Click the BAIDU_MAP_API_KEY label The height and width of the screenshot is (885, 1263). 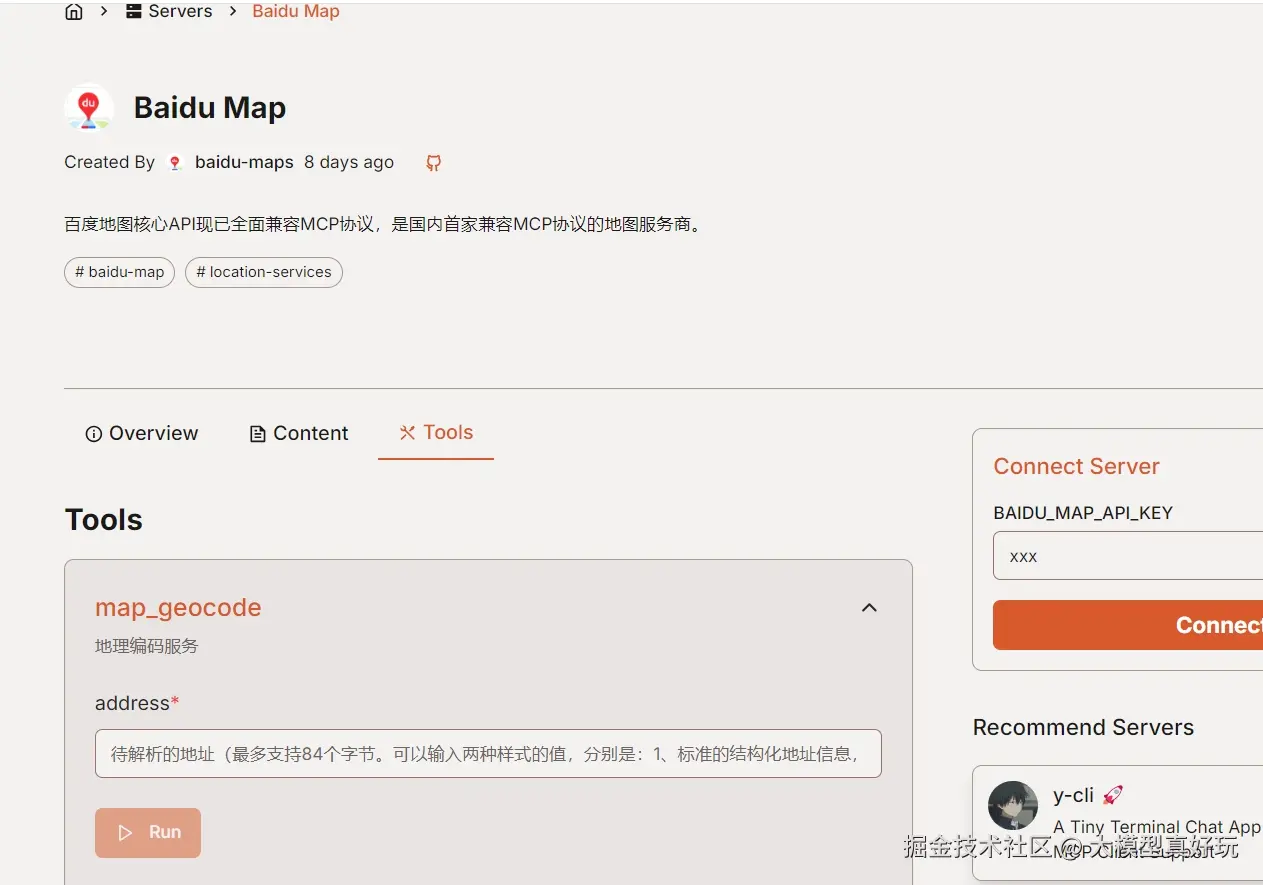(1083, 513)
